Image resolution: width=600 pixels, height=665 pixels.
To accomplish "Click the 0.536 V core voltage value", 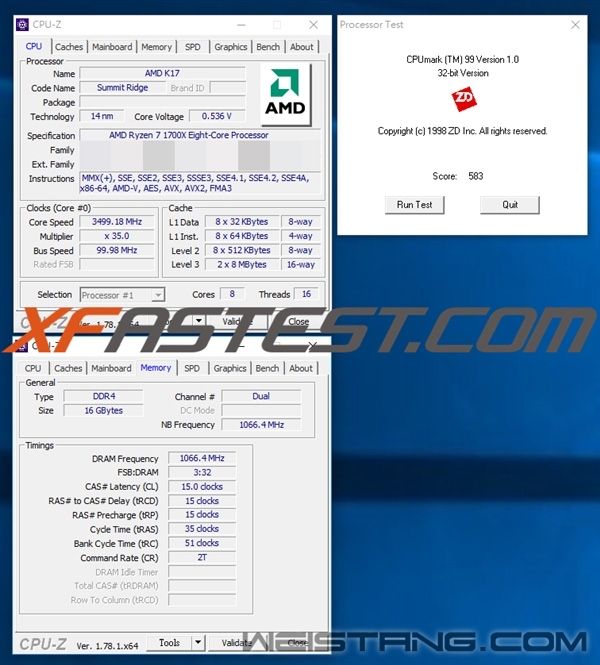I will (217, 116).
